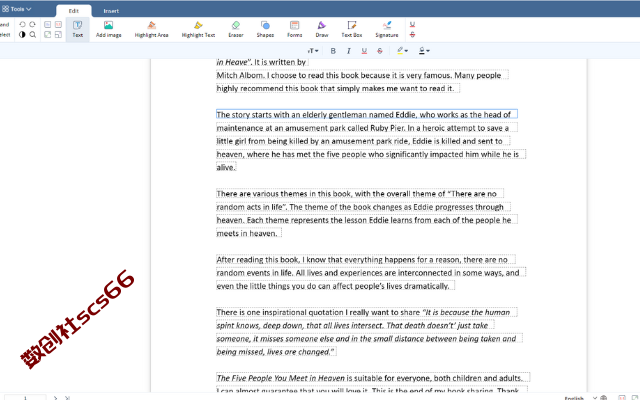The image size is (640, 400).
Task: Click text block 'meets in heaven.'
Action: point(249,233)
